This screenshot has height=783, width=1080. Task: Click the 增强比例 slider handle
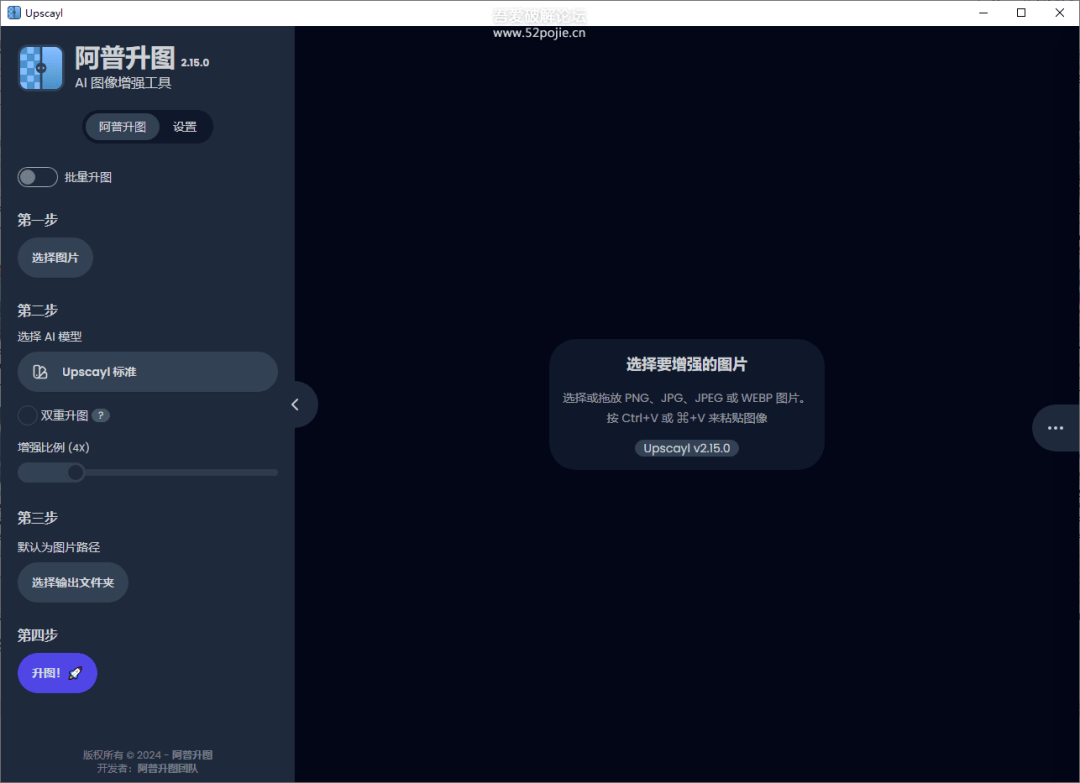(x=76, y=472)
